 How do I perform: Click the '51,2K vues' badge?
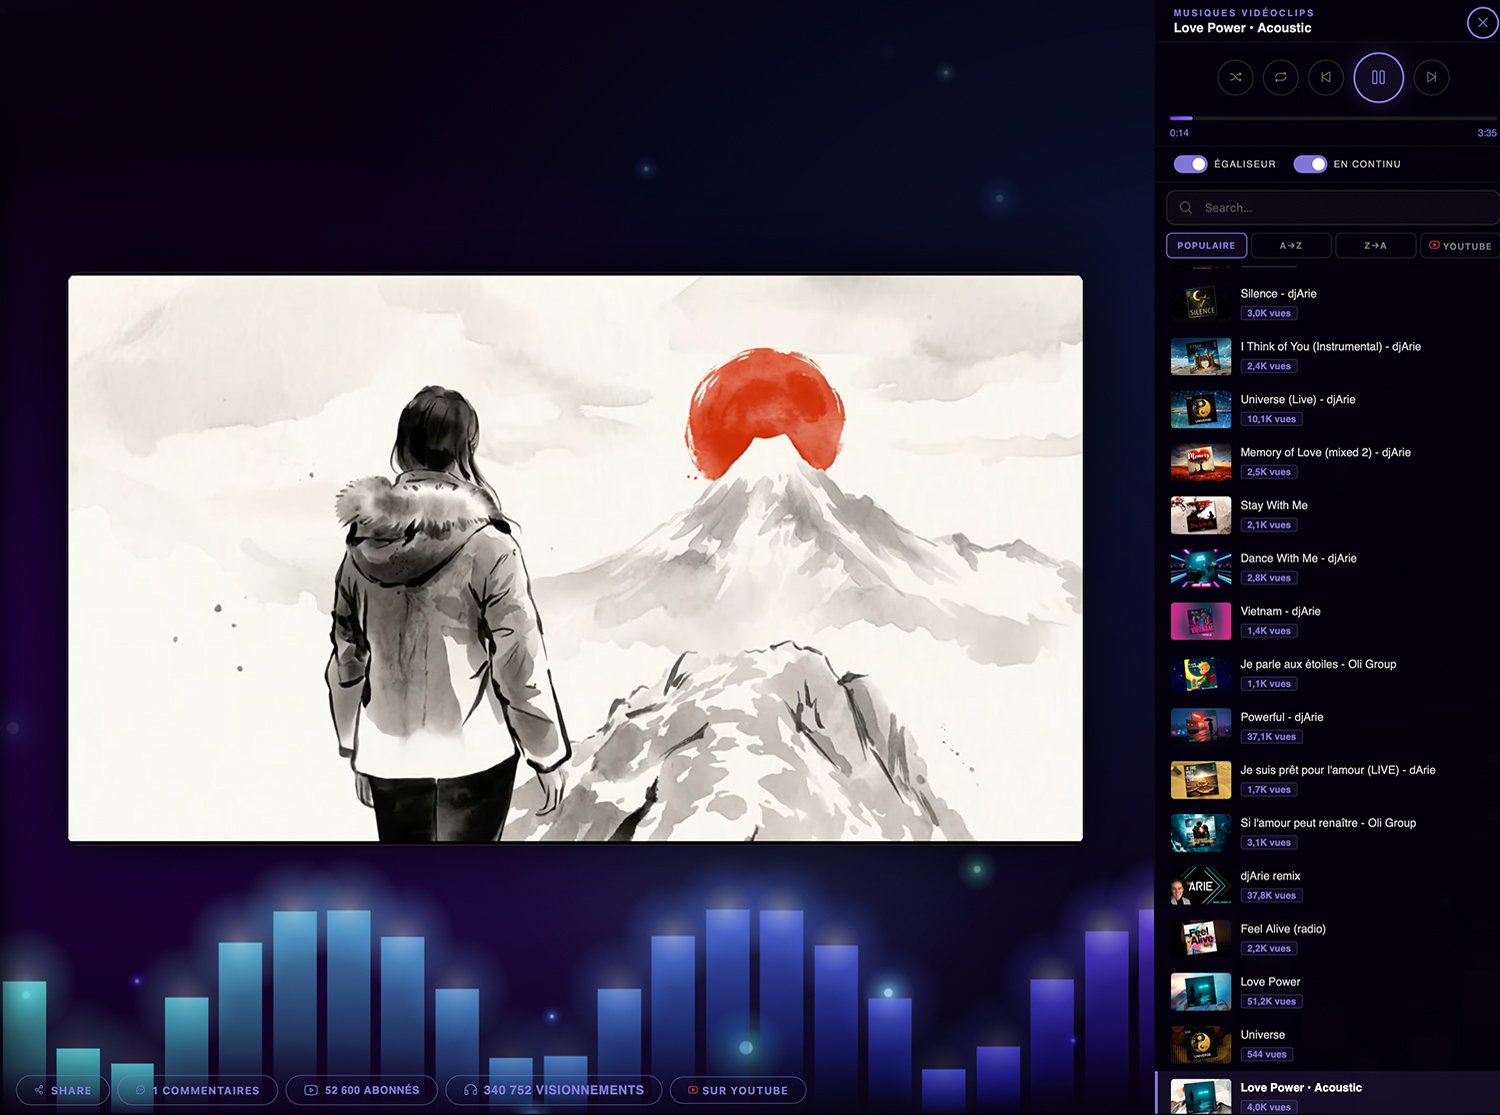click(x=1271, y=1002)
